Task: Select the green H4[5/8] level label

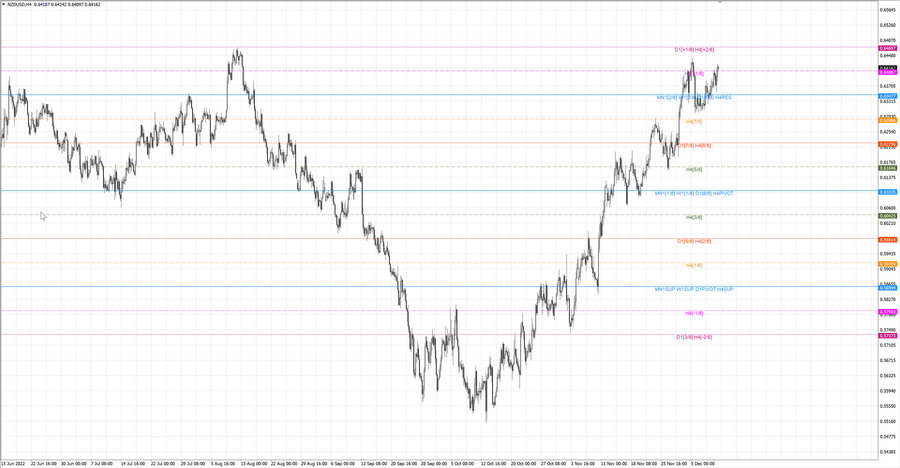Action: [x=694, y=169]
